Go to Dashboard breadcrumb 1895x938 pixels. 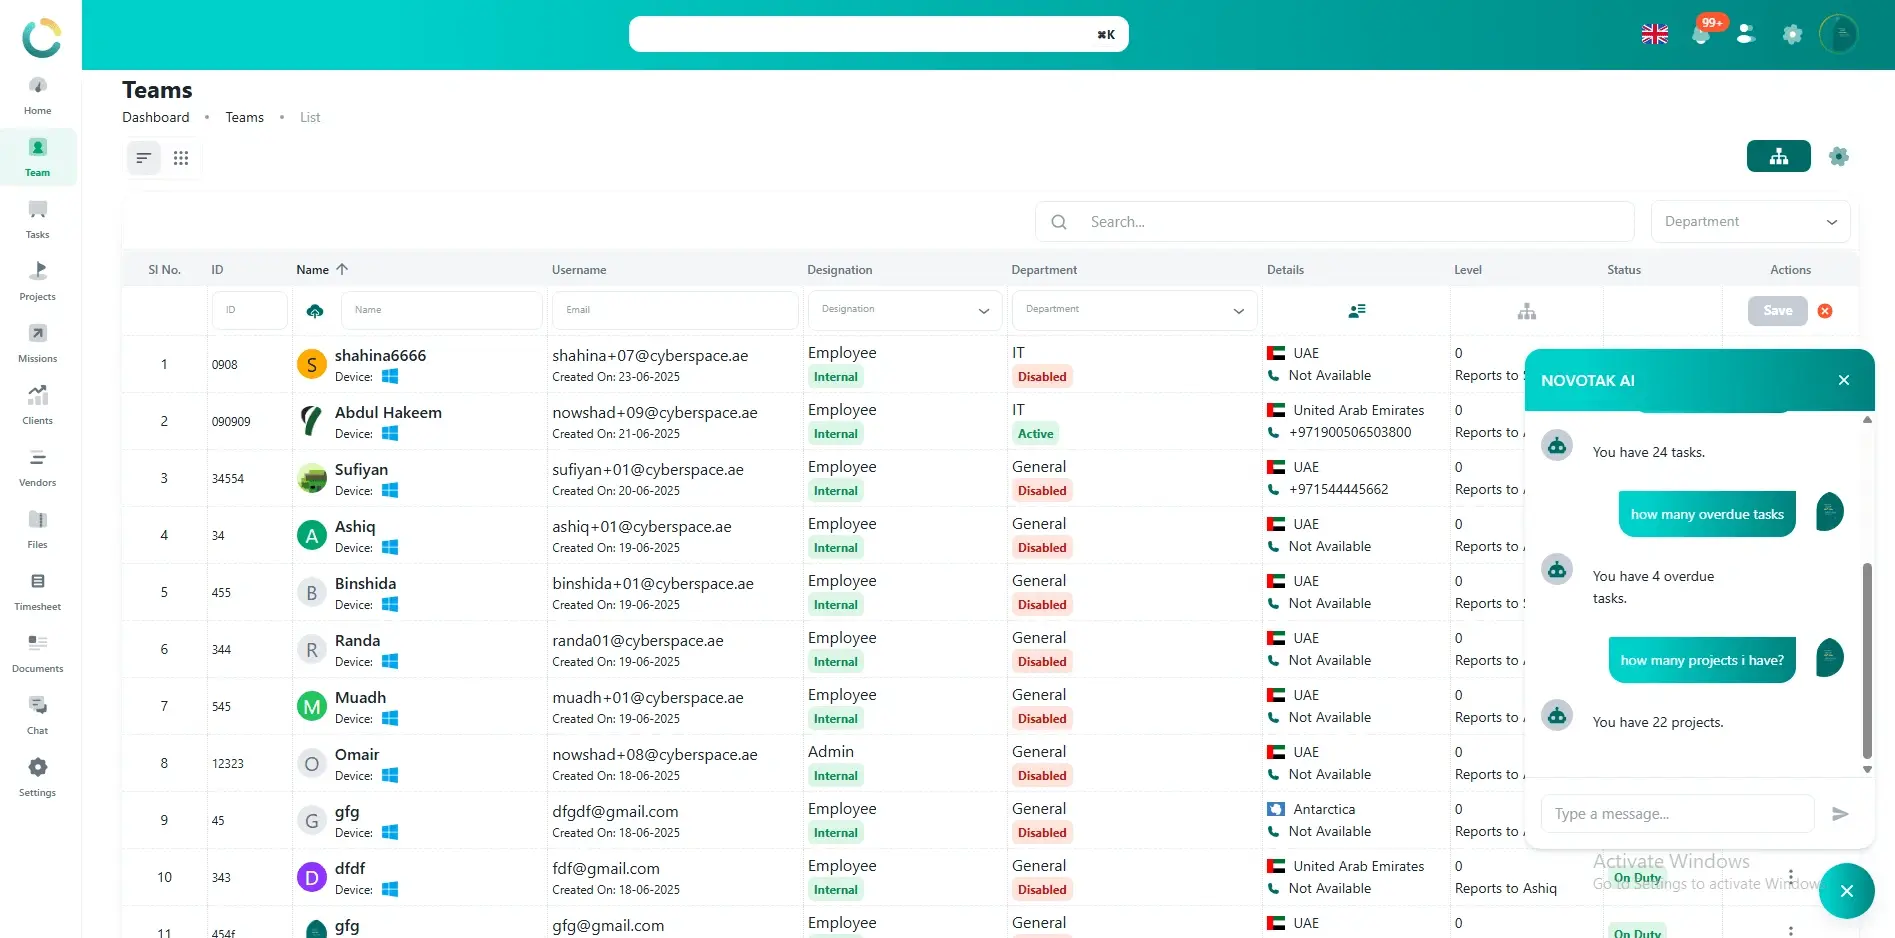point(155,118)
